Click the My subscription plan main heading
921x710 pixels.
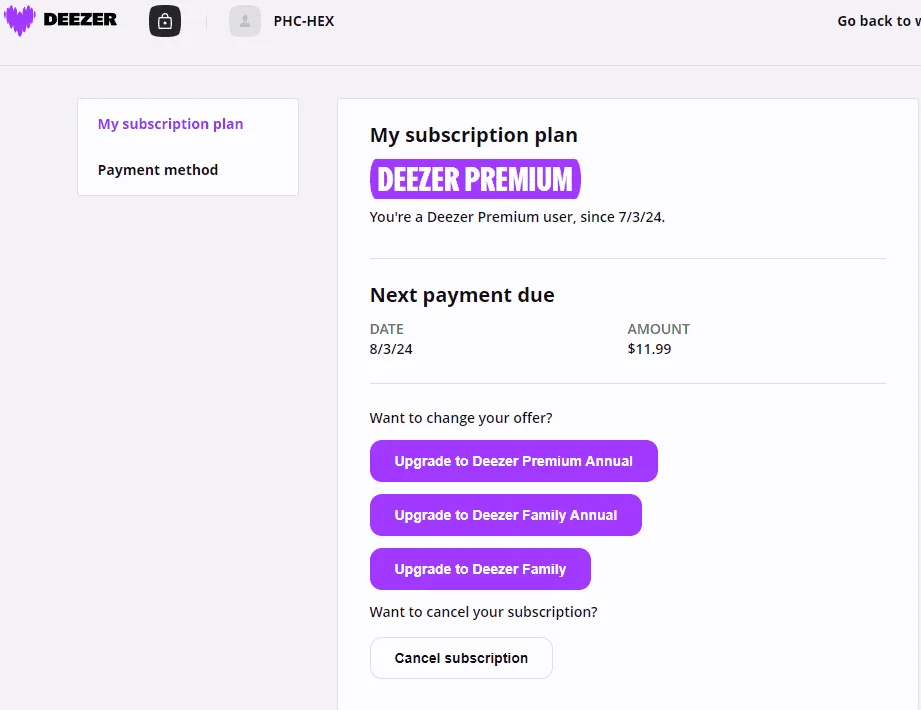[474, 135]
